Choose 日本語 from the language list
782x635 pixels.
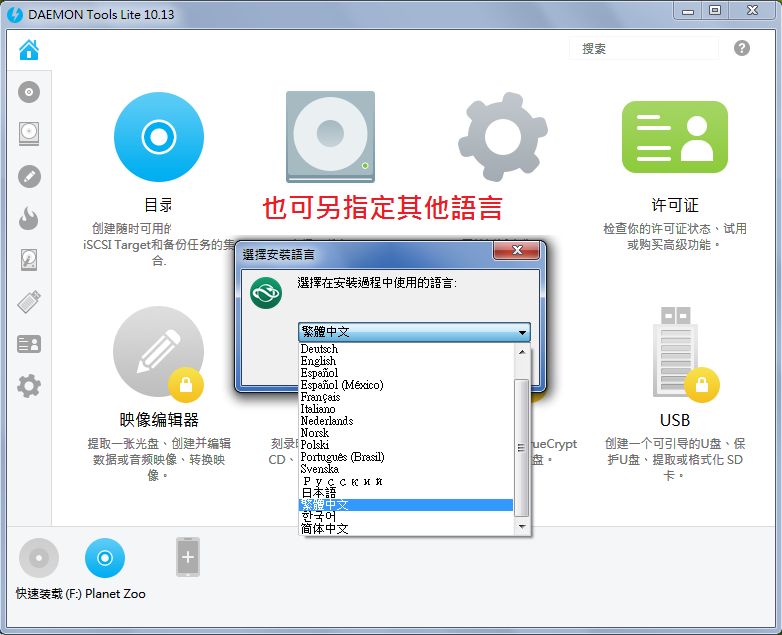tap(406, 493)
